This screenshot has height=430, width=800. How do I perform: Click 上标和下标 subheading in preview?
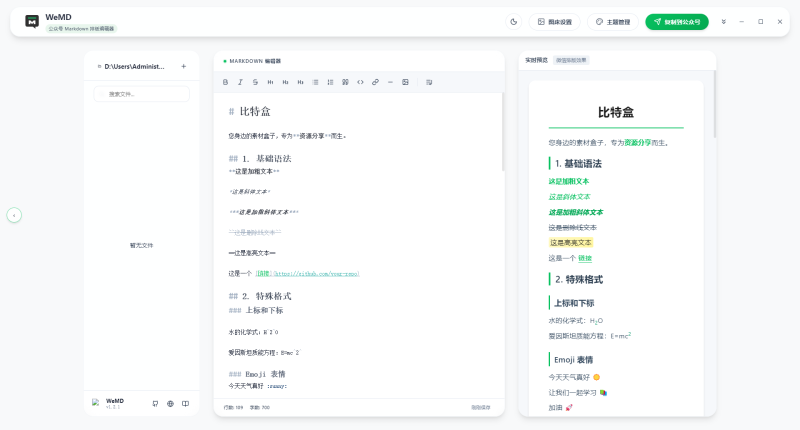point(574,303)
